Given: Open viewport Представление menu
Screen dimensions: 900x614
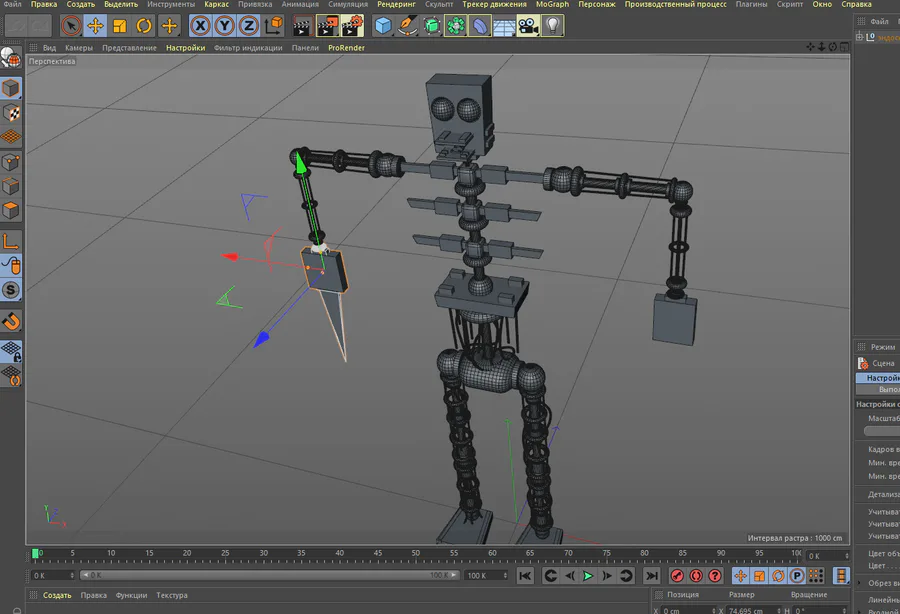Looking at the screenshot, I should point(129,48).
